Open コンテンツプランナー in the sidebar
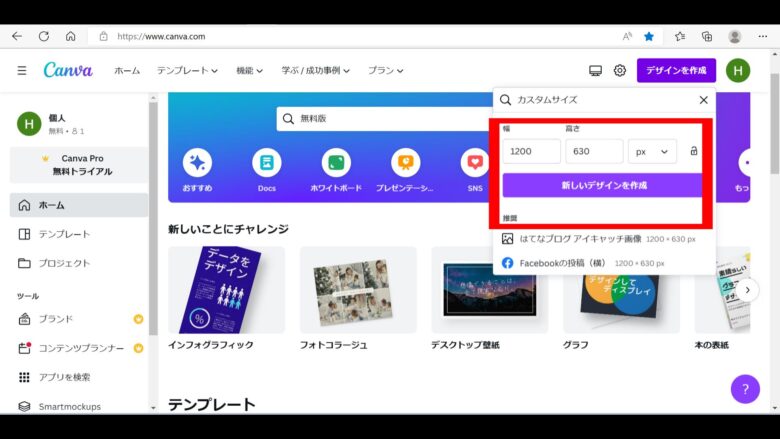Viewport: 780px width, 439px height. (79, 348)
